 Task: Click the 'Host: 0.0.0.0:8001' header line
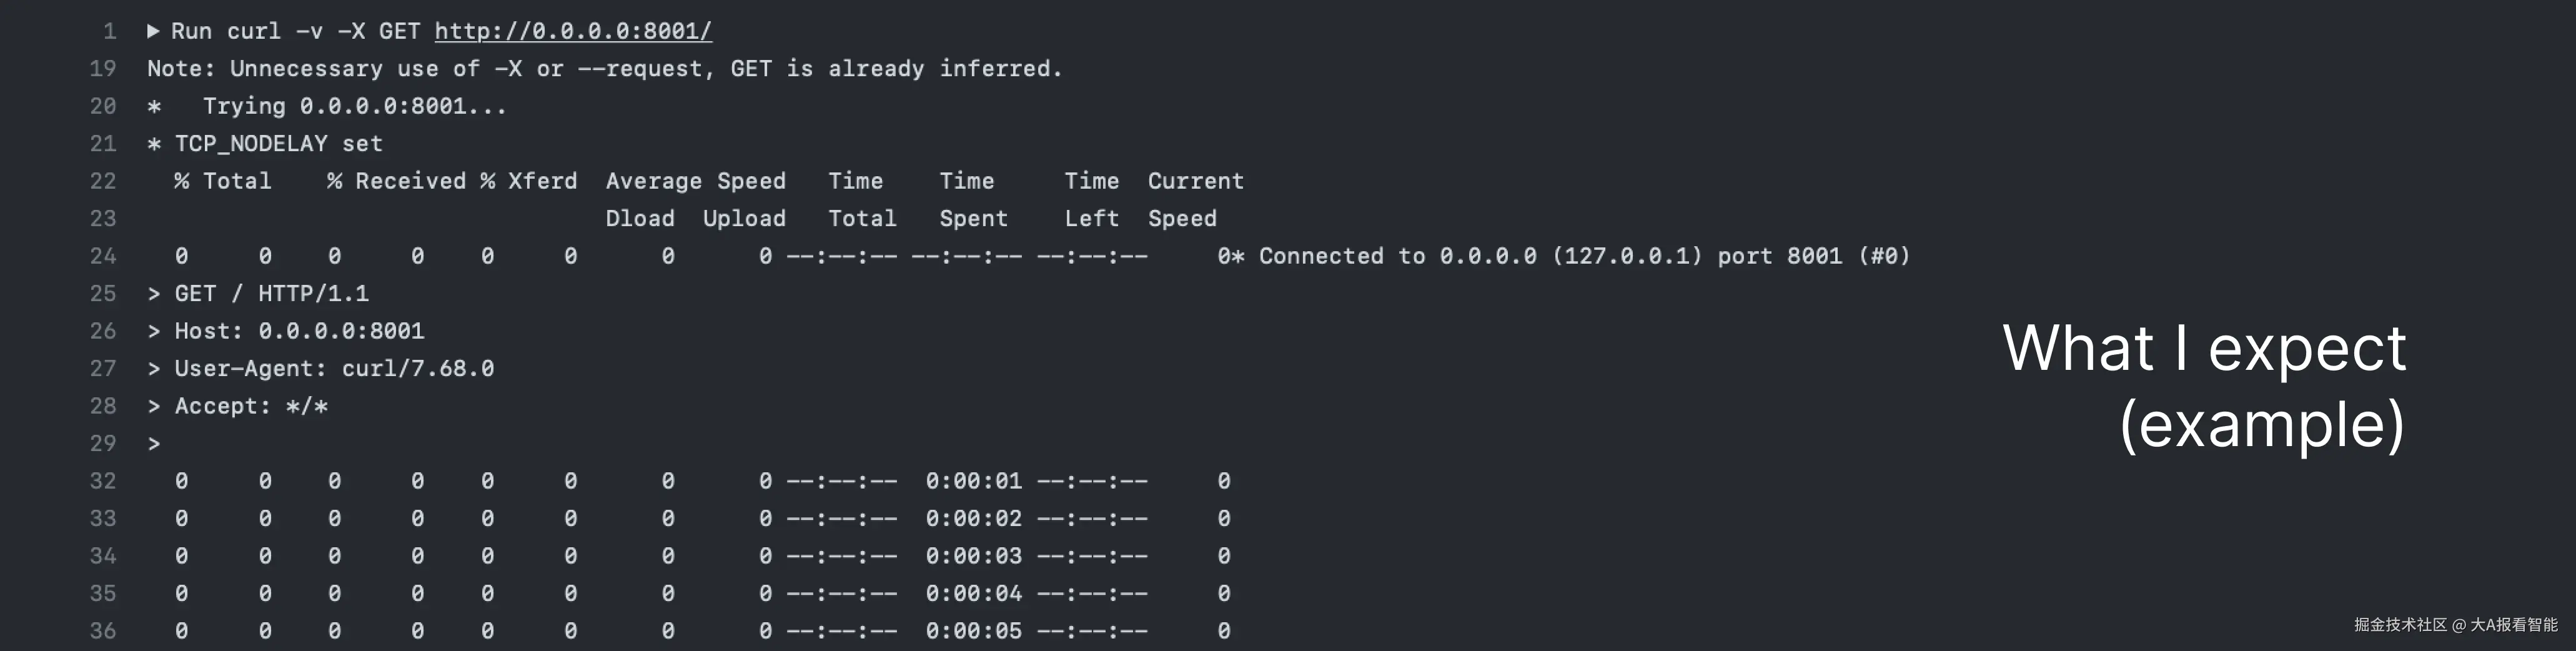298,331
